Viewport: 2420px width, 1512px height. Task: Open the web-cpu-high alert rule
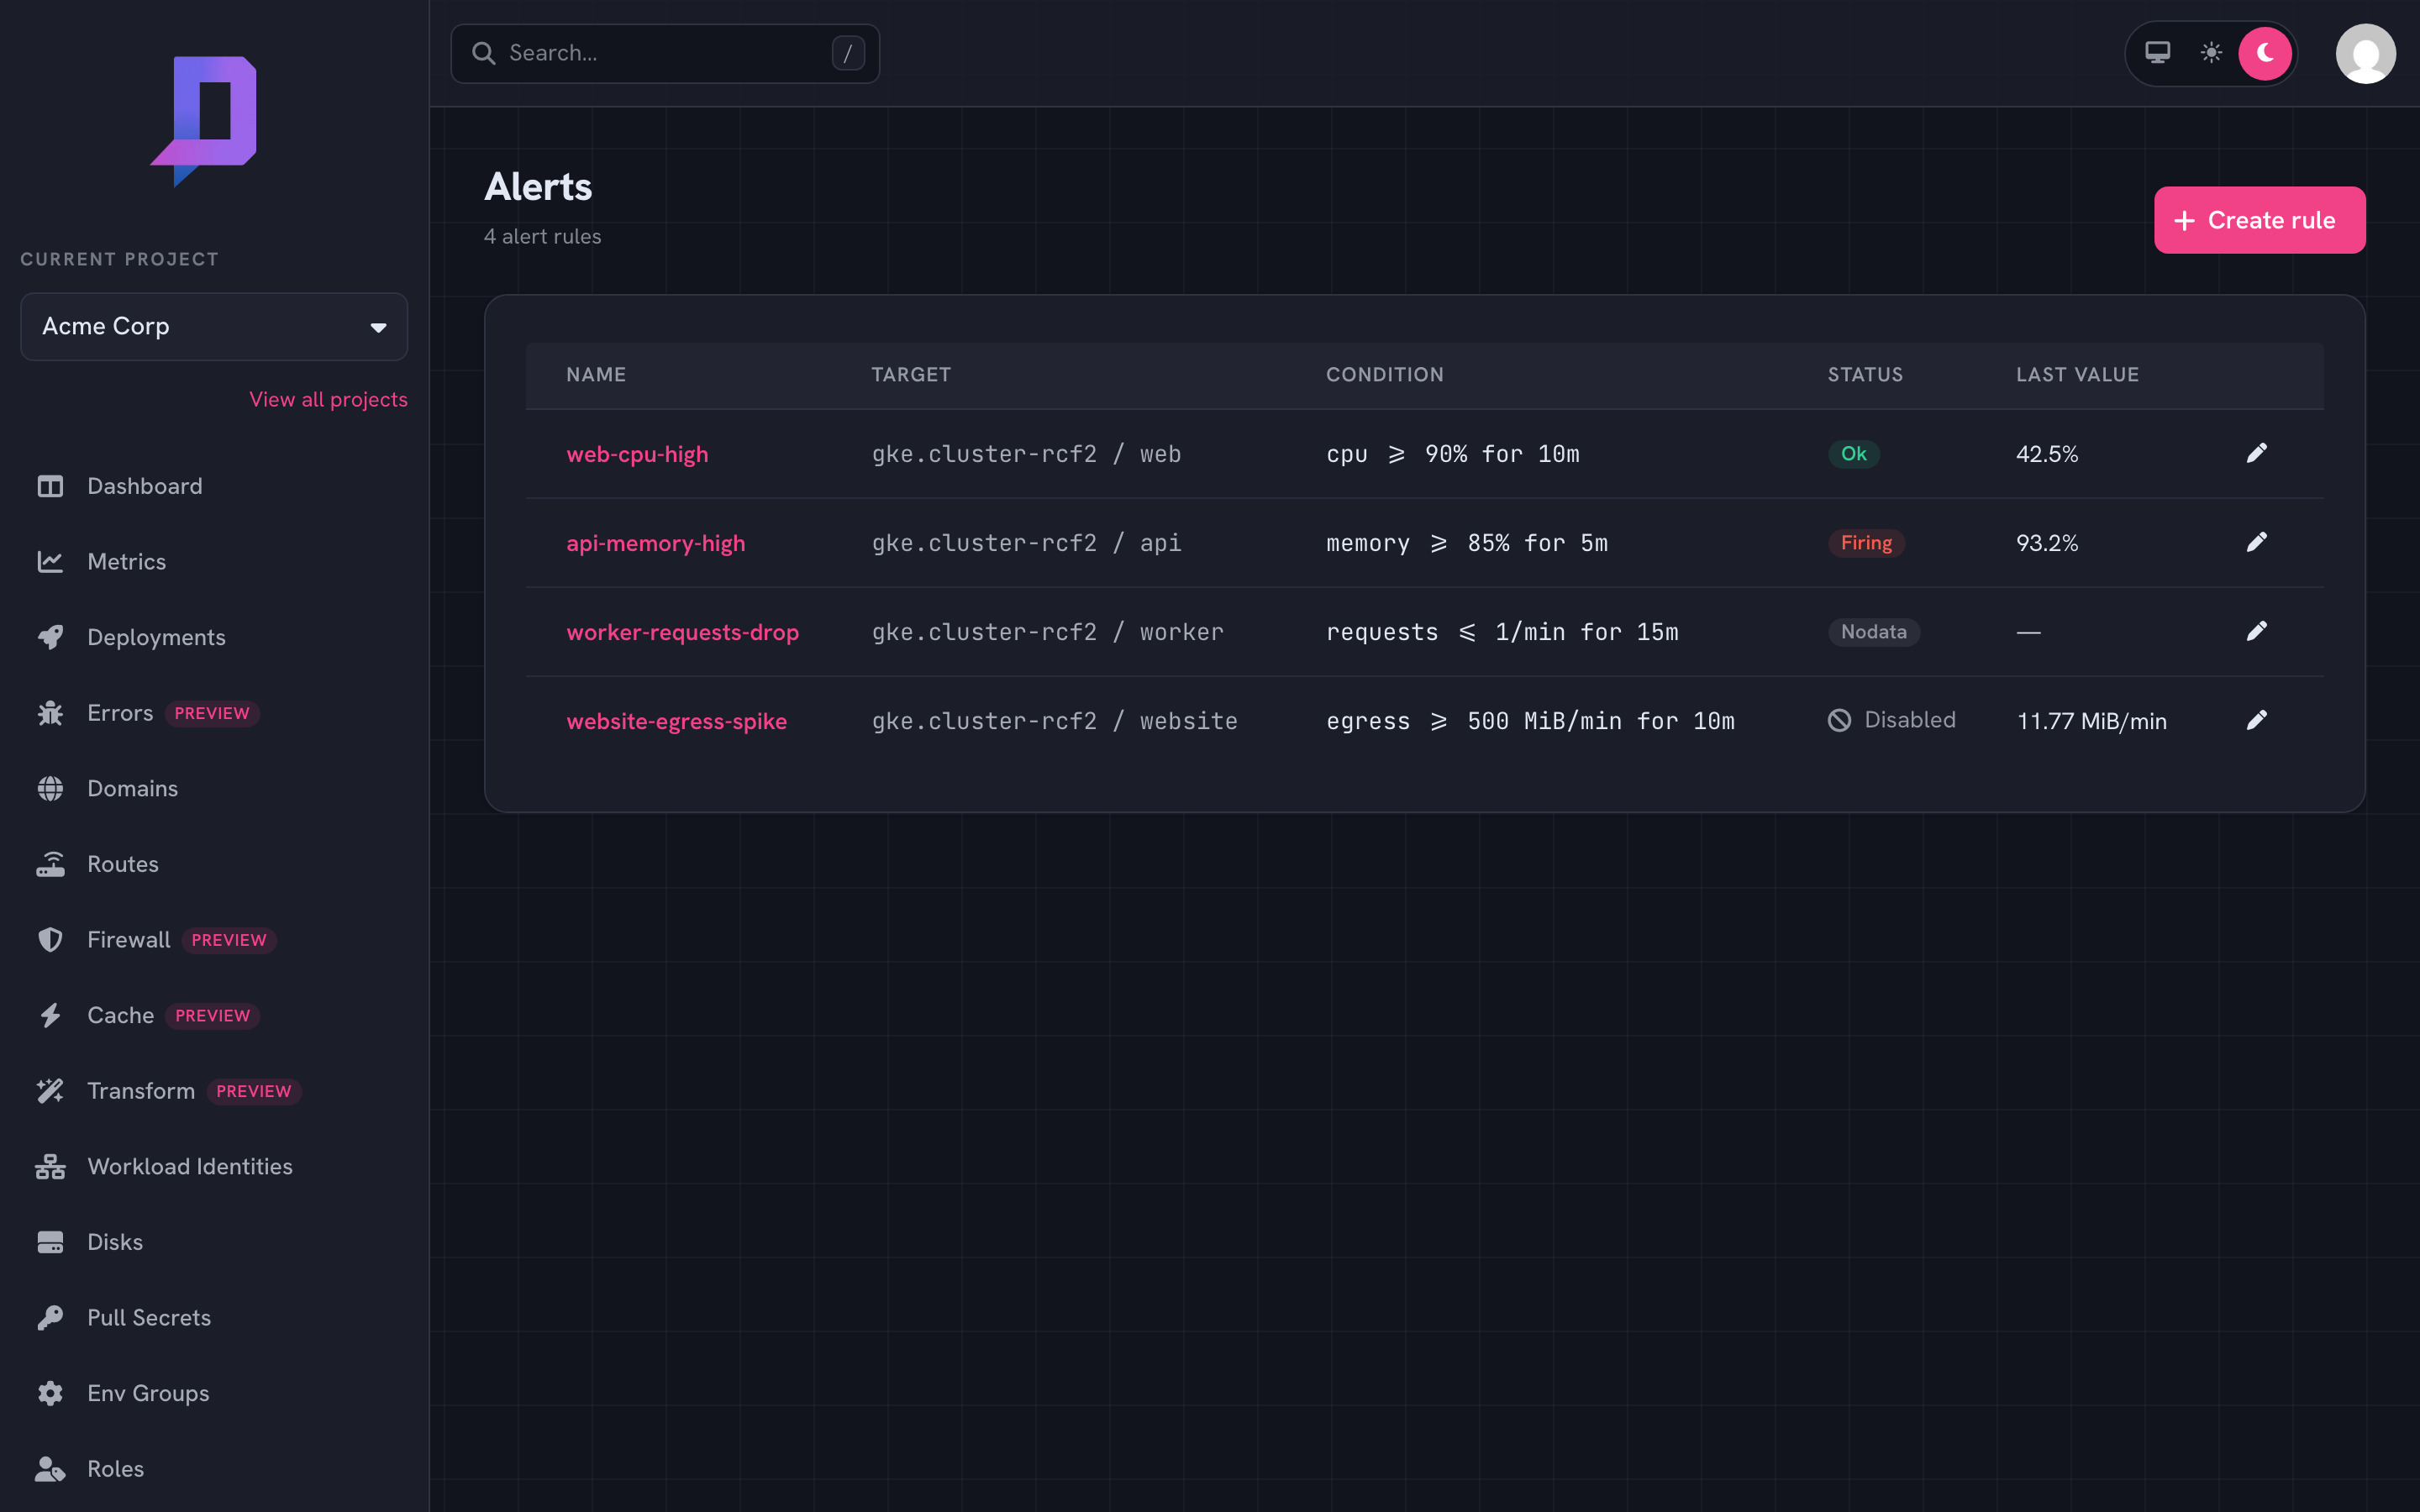pyautogui.click(x=637, y=454)
